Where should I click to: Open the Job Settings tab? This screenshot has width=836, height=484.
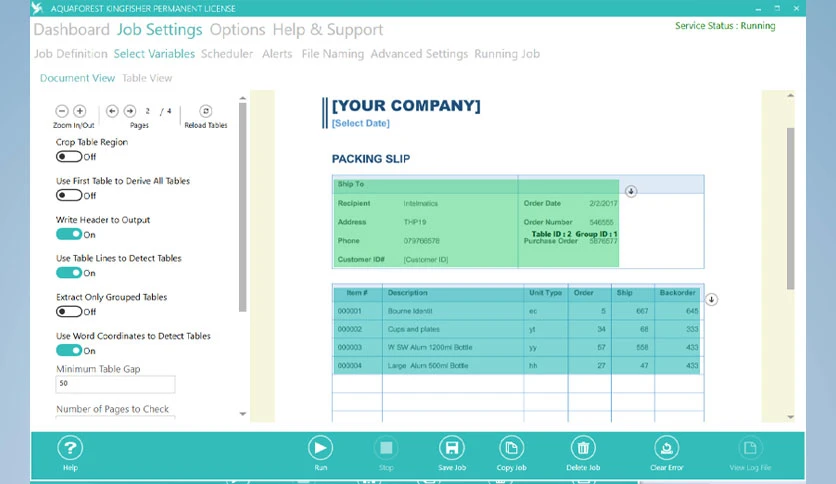click(x=159, y=30)
